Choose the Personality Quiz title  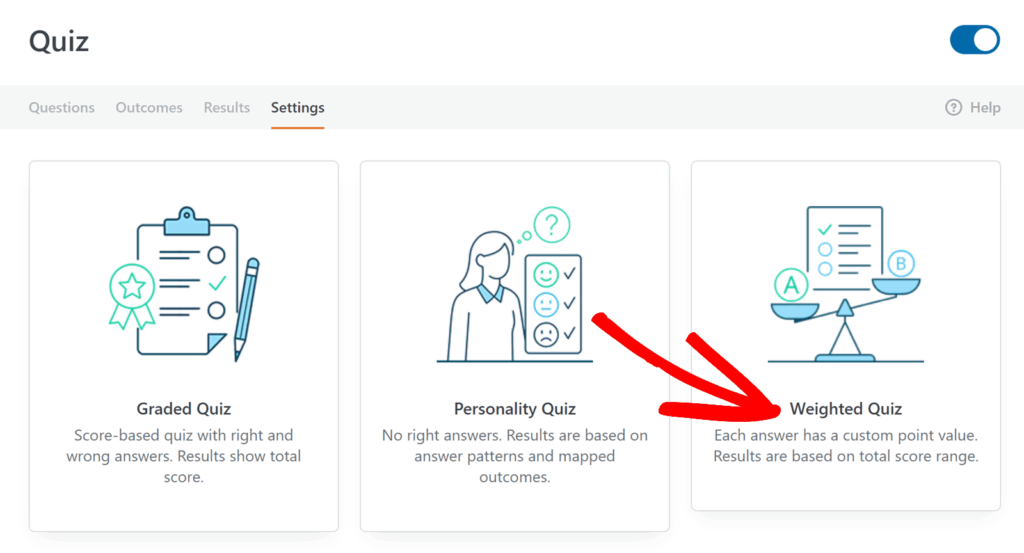(x=515, y=409)
